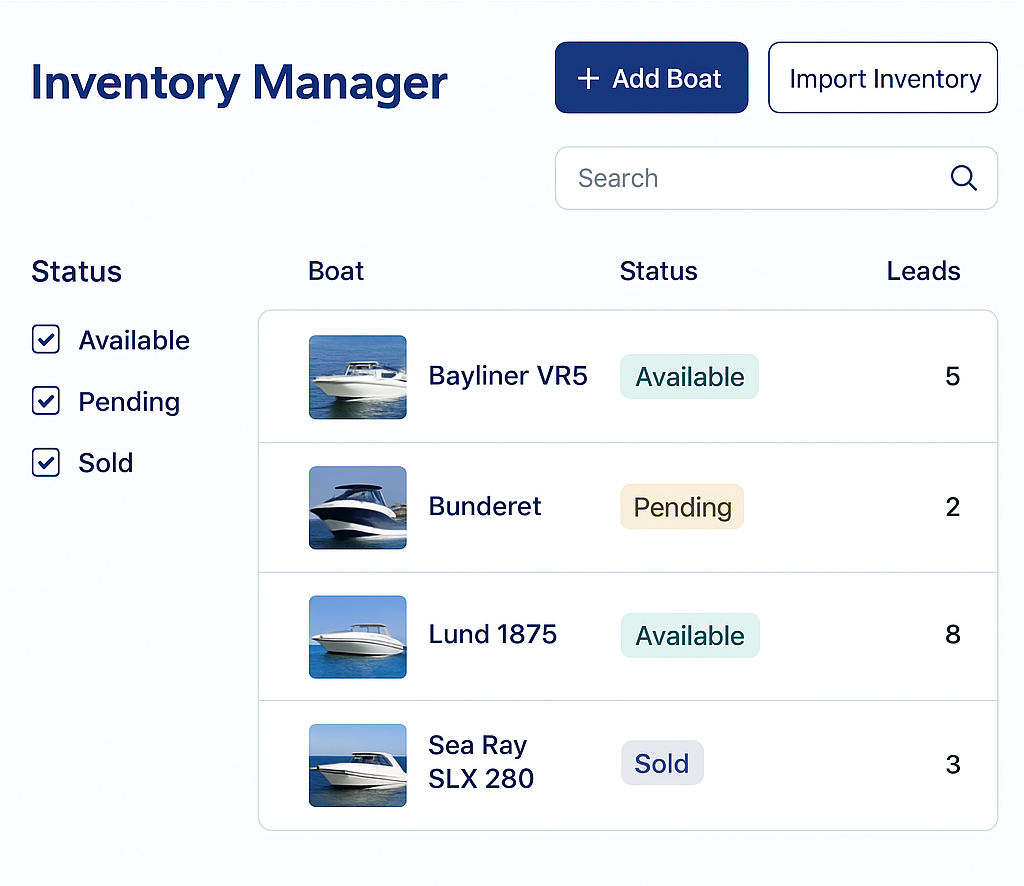1024x886 pixels.
Task: Sort by the Boat column header
Action: pyautogui.click(x=336, y=271)
